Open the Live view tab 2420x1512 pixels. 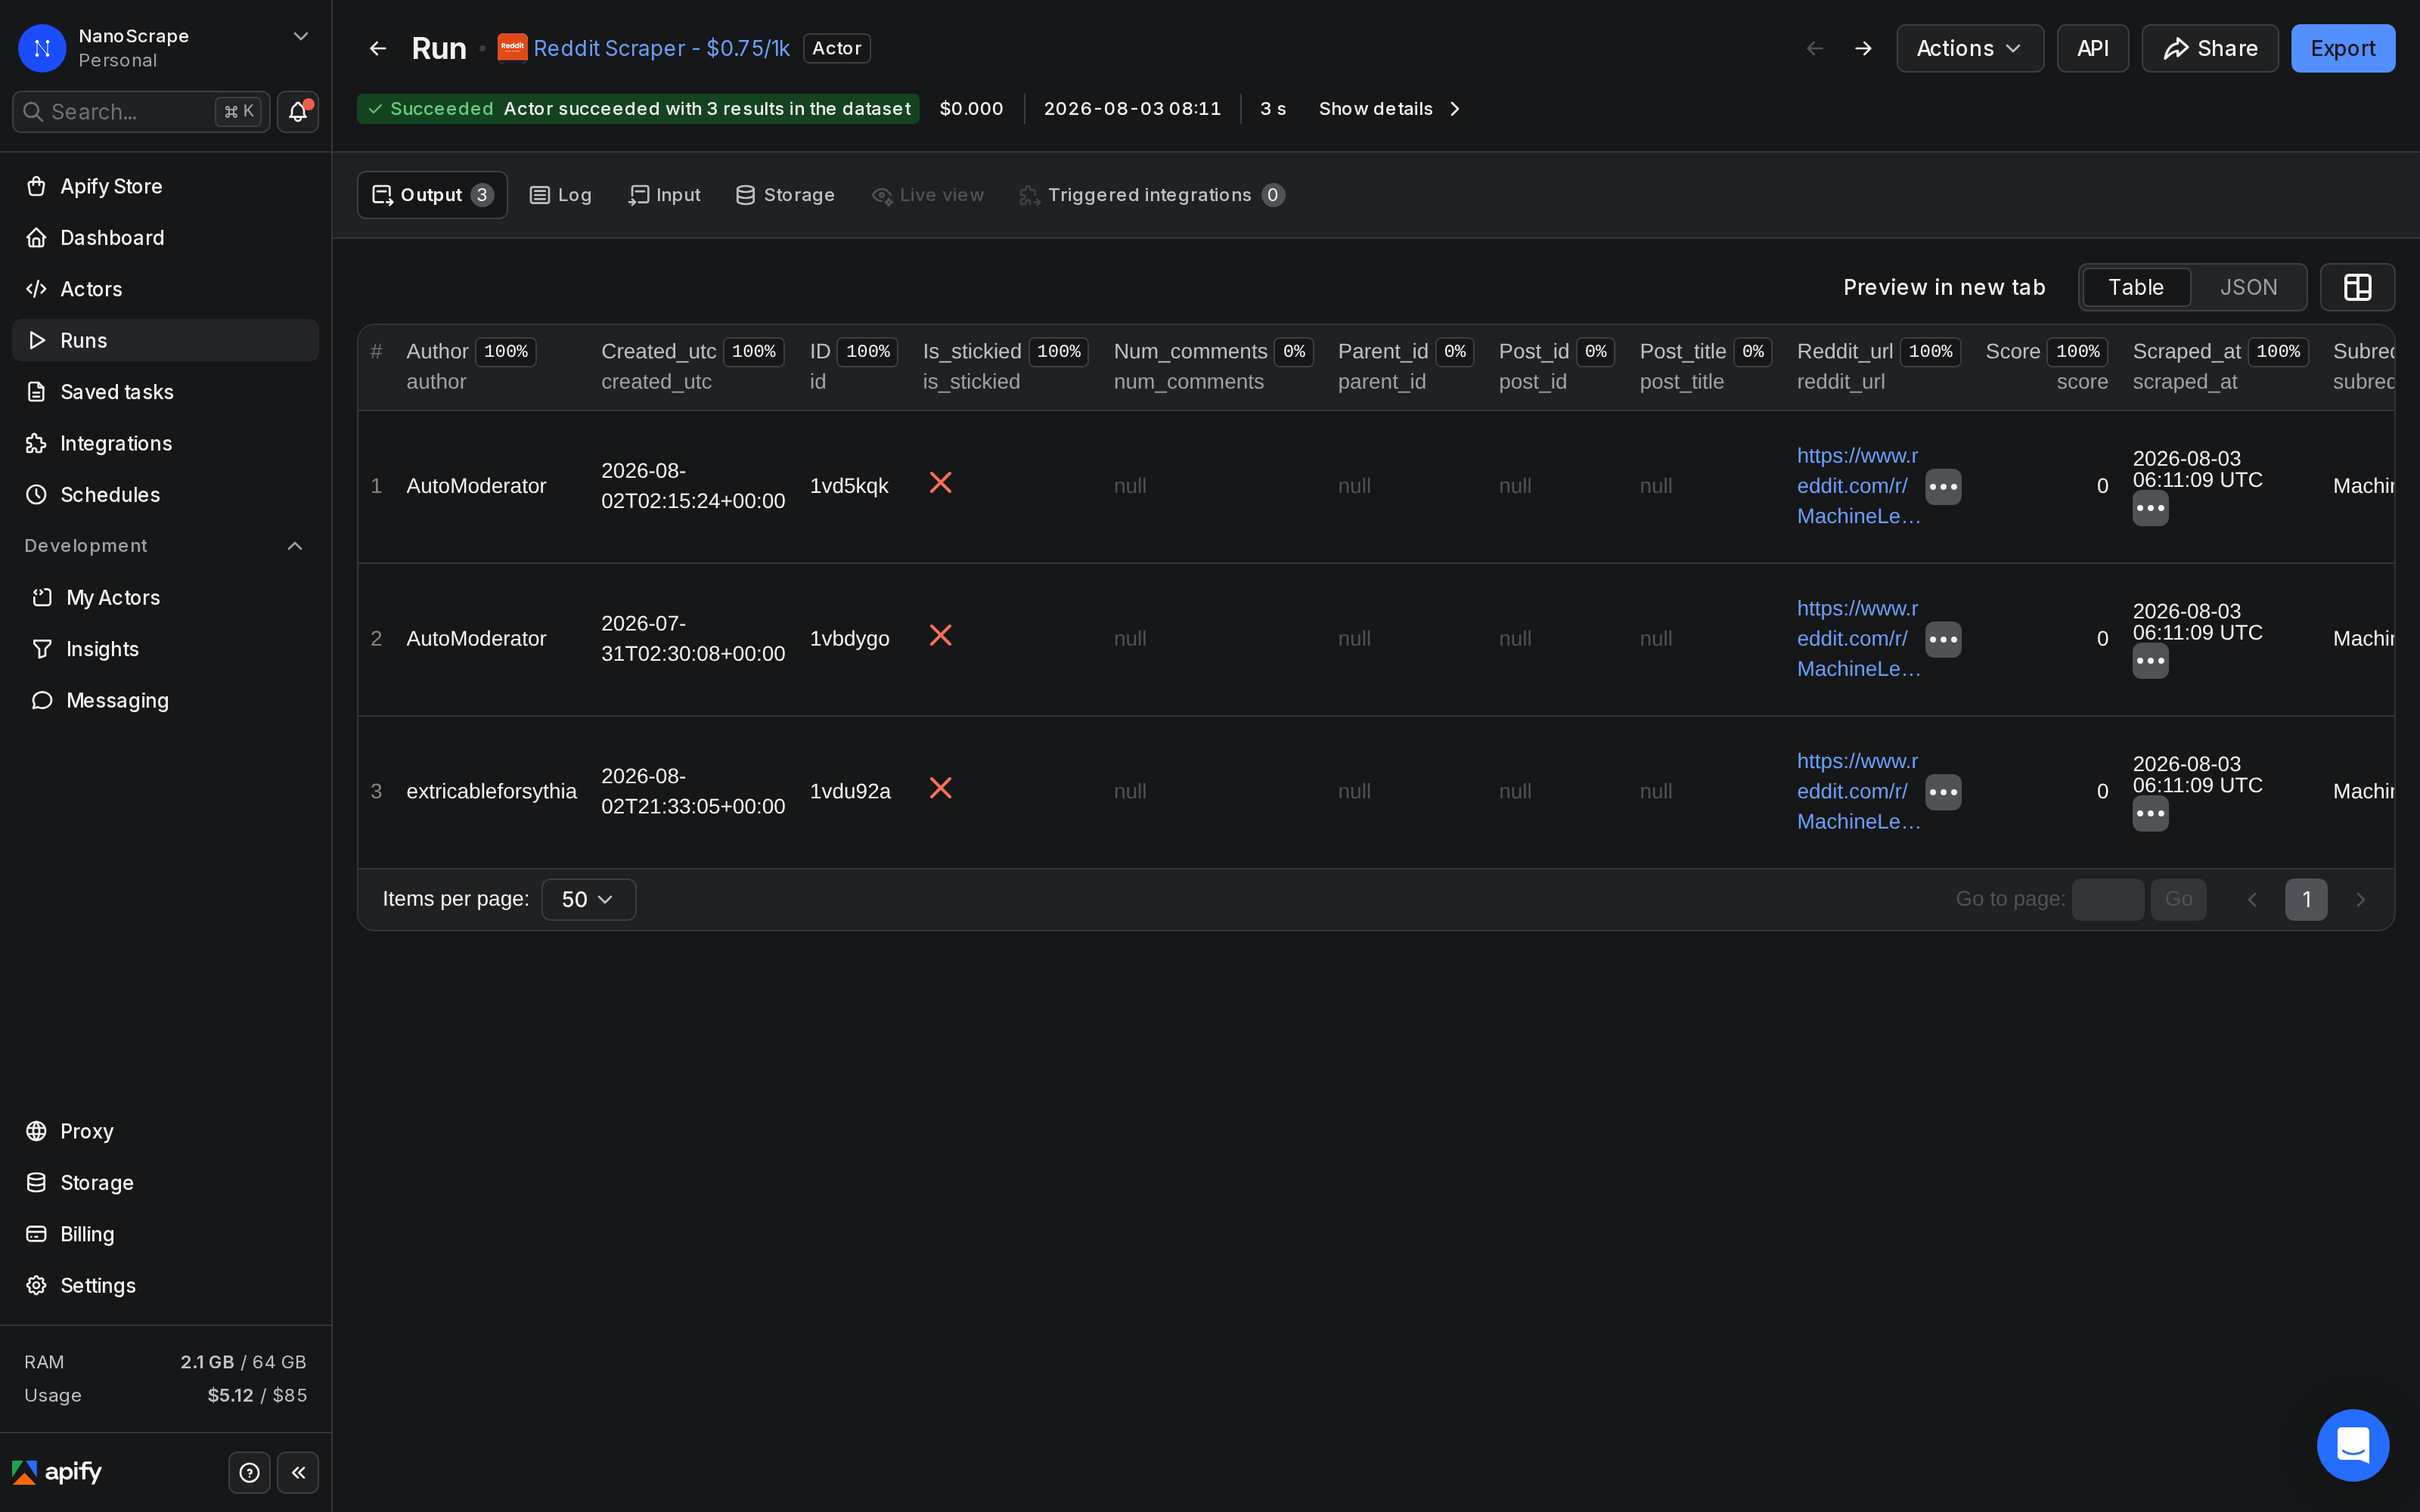click(x=928, y=195)
